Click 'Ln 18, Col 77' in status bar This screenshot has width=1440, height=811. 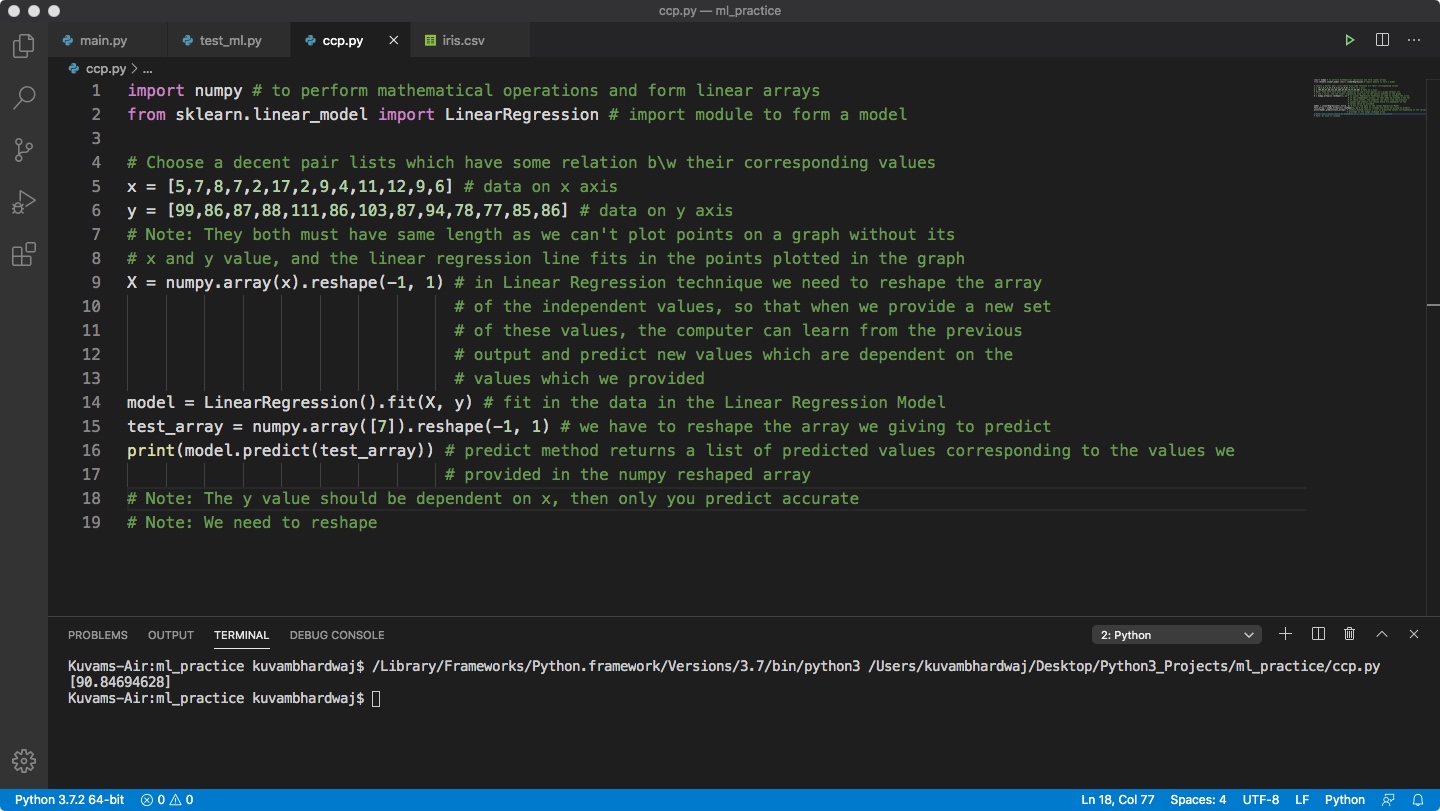pos(1118,799)
